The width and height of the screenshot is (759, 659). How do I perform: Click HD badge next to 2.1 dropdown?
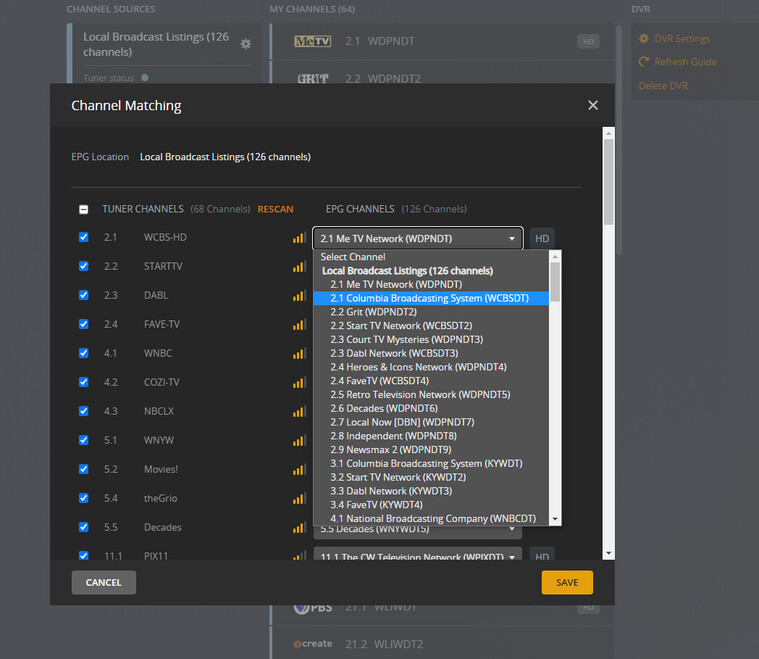pyautogui.click(x=542, y=238)
